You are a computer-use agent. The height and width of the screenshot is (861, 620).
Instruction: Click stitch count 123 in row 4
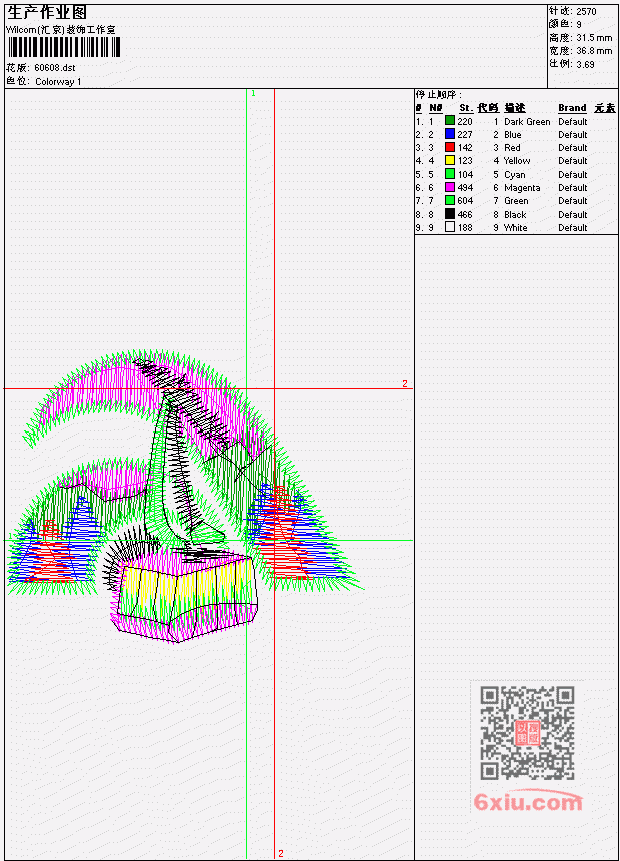tap(465, 161)
